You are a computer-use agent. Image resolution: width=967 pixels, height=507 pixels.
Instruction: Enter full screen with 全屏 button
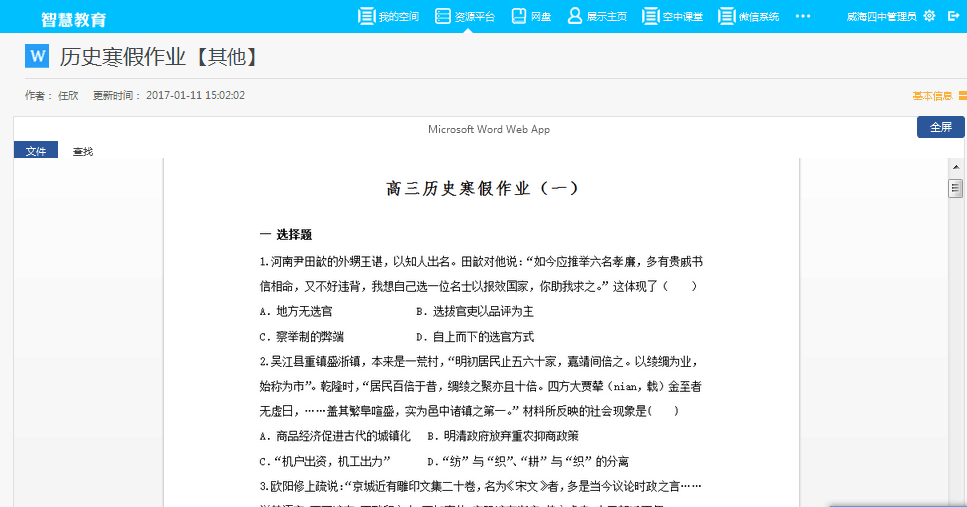(940, 127)
